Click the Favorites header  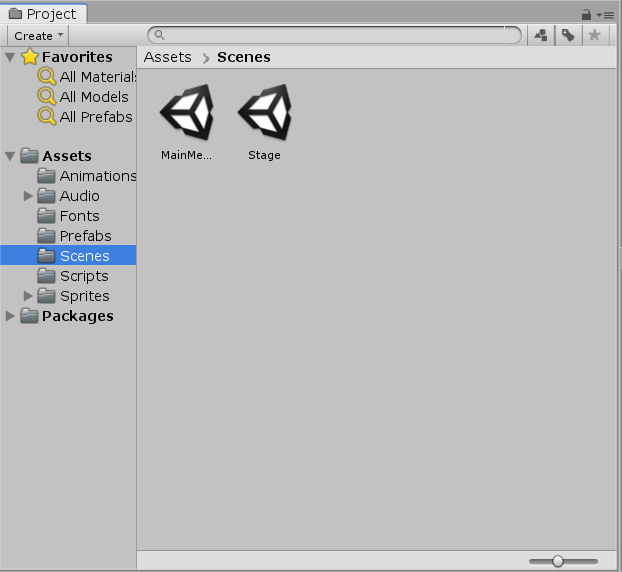[x=68, y=57]
